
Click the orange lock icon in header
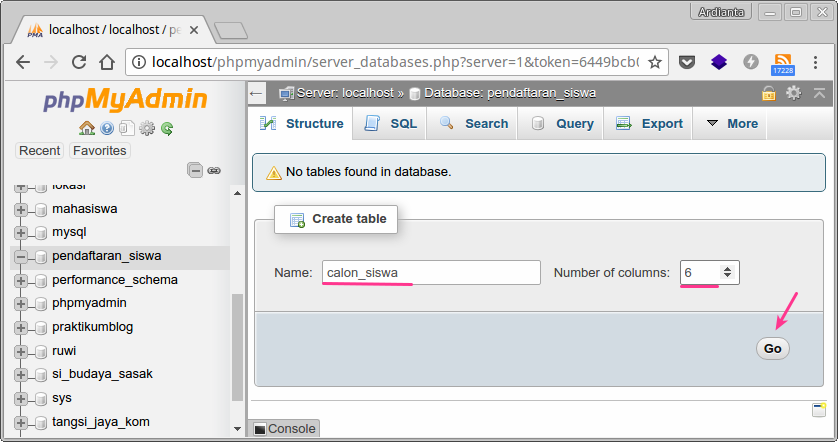point(768,93)
